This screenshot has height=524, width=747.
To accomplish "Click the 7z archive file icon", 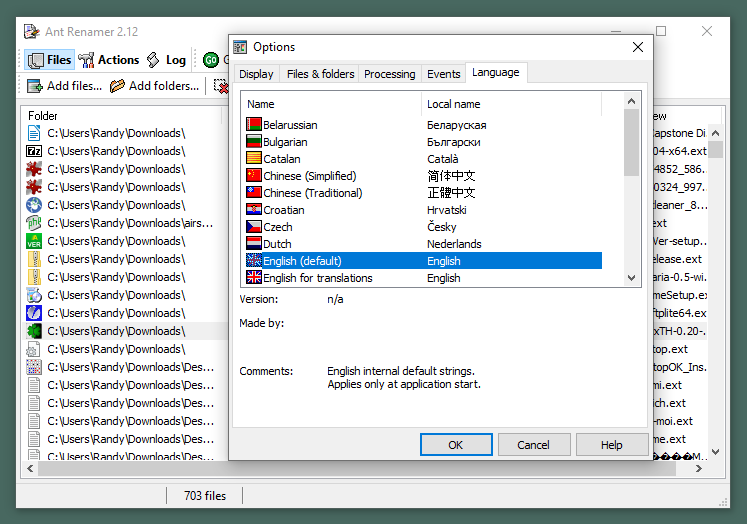I will [34, 151].
